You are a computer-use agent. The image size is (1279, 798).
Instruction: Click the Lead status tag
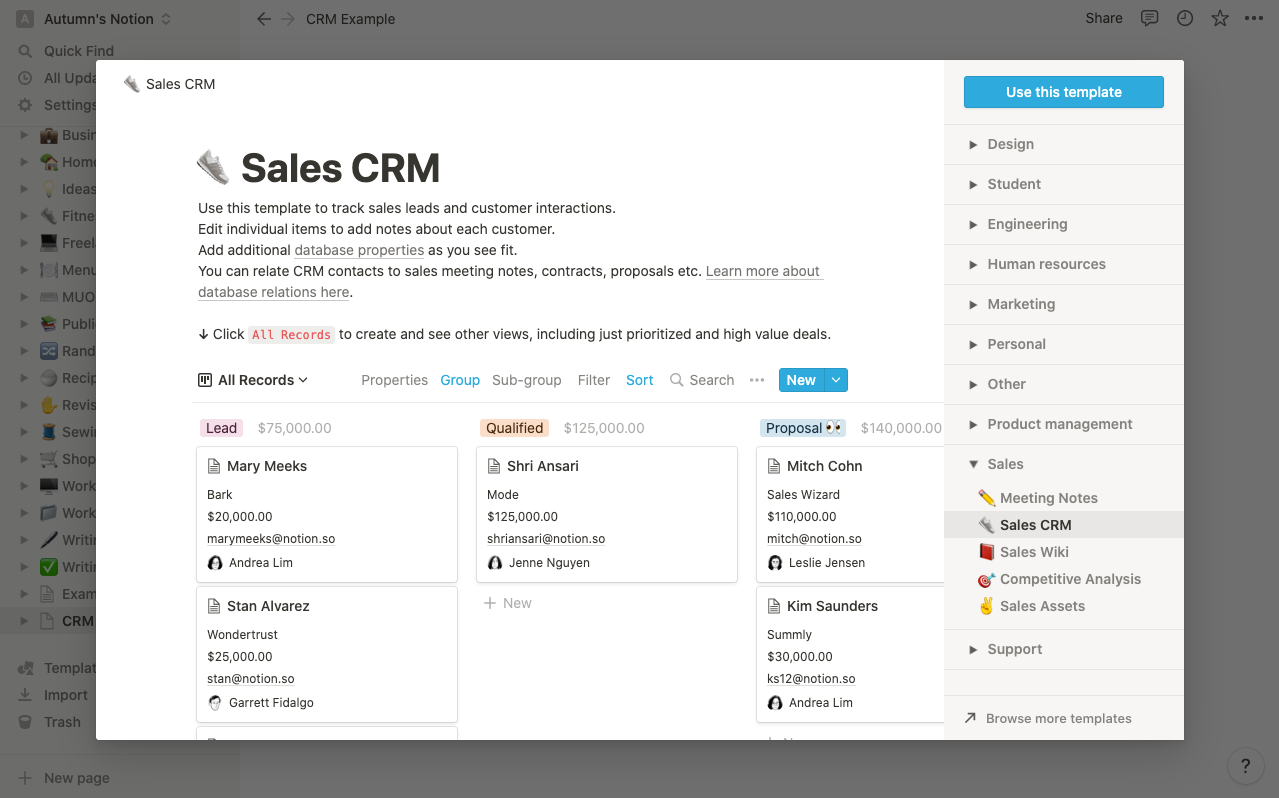coord(221,428)
